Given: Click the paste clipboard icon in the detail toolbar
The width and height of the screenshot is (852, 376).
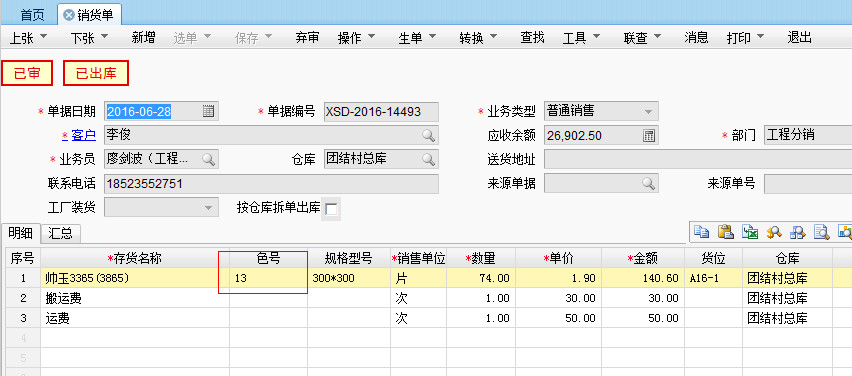Looking at the screenshot, I should tap(726, 232).
